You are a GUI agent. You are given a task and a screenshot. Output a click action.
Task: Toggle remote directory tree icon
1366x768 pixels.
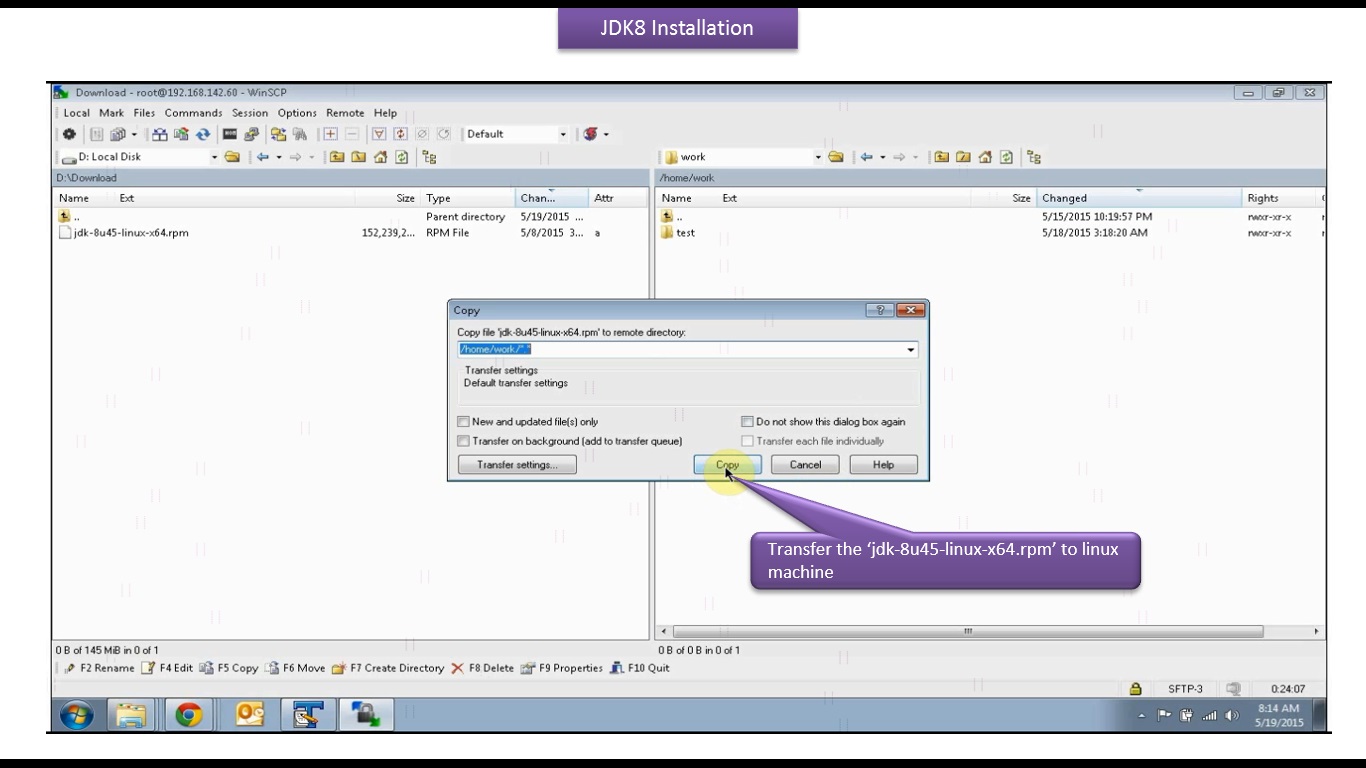1034,157
